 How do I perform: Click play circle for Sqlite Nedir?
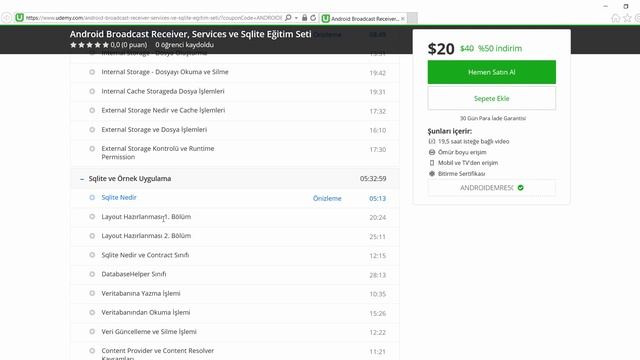(92, 198)
